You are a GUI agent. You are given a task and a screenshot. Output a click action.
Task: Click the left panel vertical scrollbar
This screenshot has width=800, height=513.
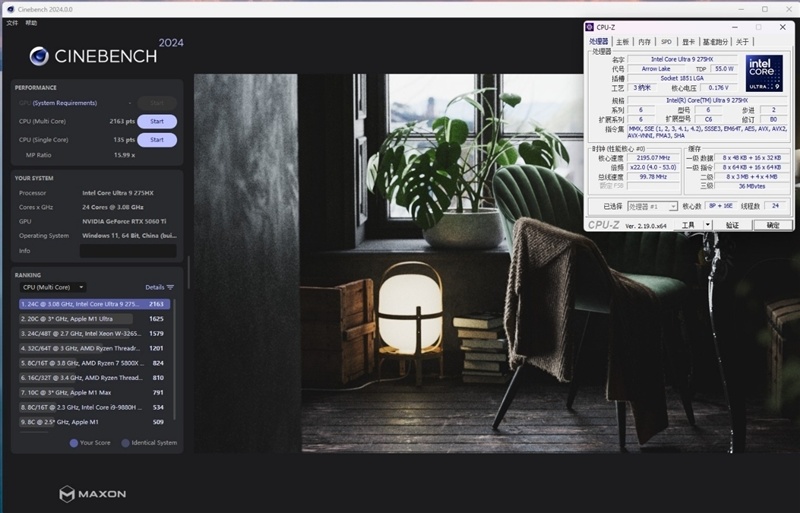[x=188, y=272]
